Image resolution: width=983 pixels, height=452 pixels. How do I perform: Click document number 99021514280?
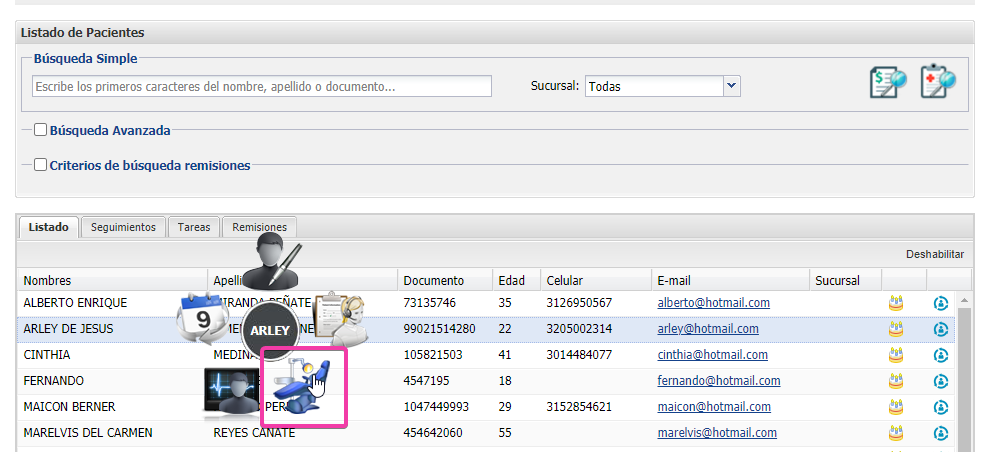(439, 328)
